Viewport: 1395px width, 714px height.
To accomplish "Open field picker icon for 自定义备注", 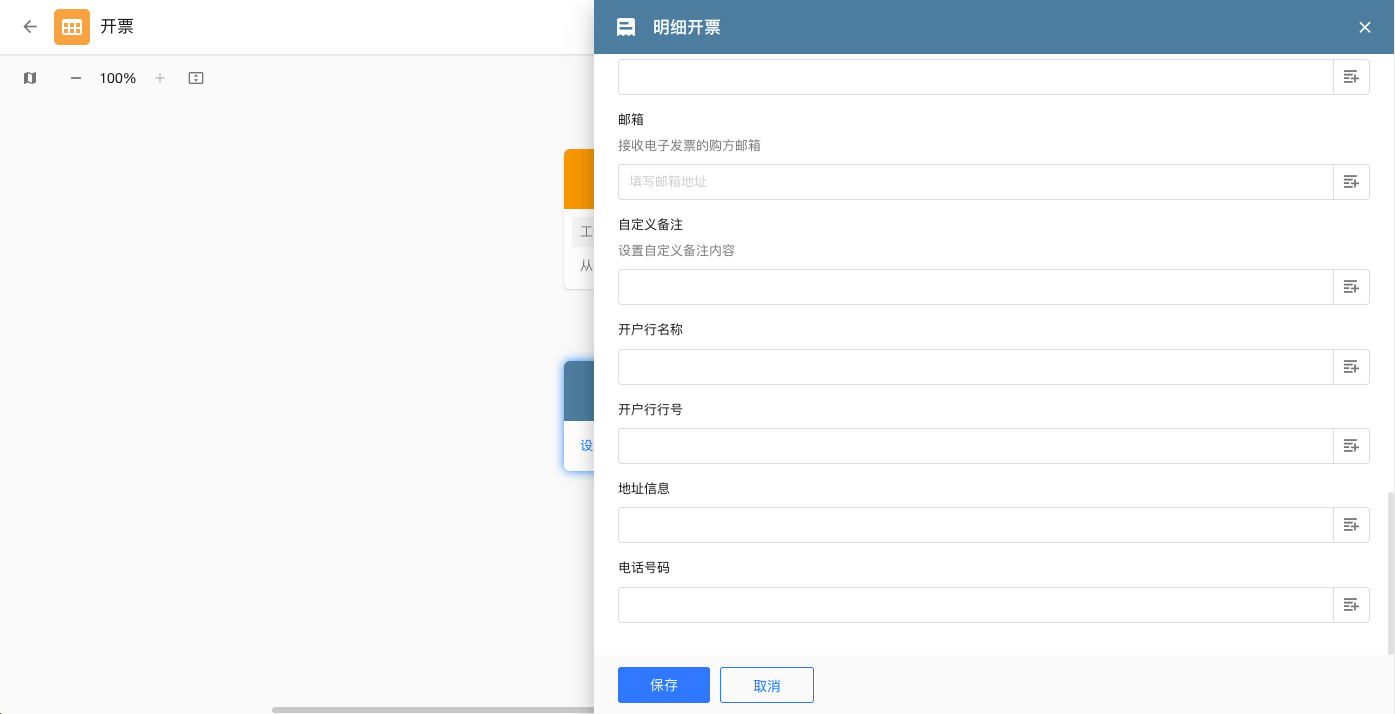I will tap(1351, 287).
